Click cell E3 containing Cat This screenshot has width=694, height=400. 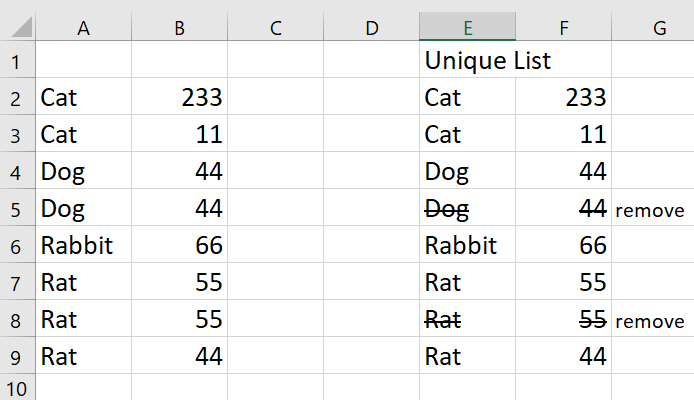[468, 134]
